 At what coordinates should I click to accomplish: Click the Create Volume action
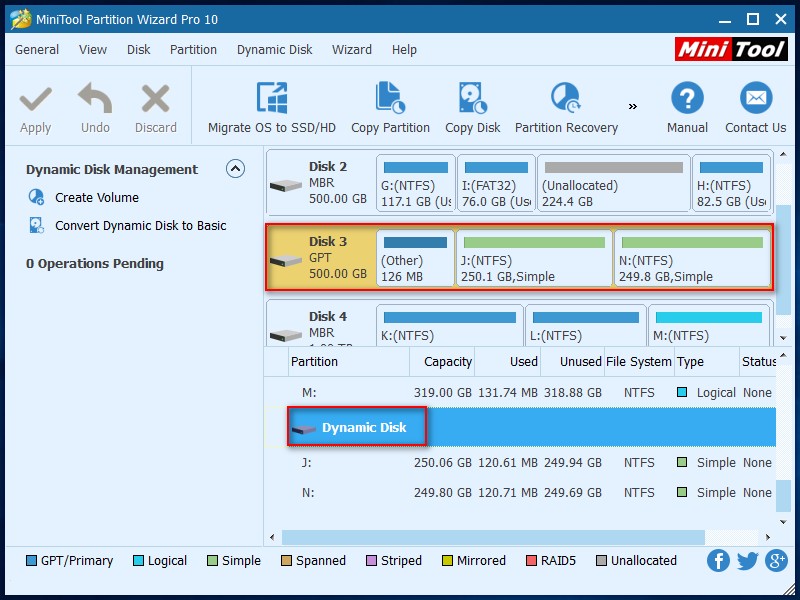pos(96,198)
